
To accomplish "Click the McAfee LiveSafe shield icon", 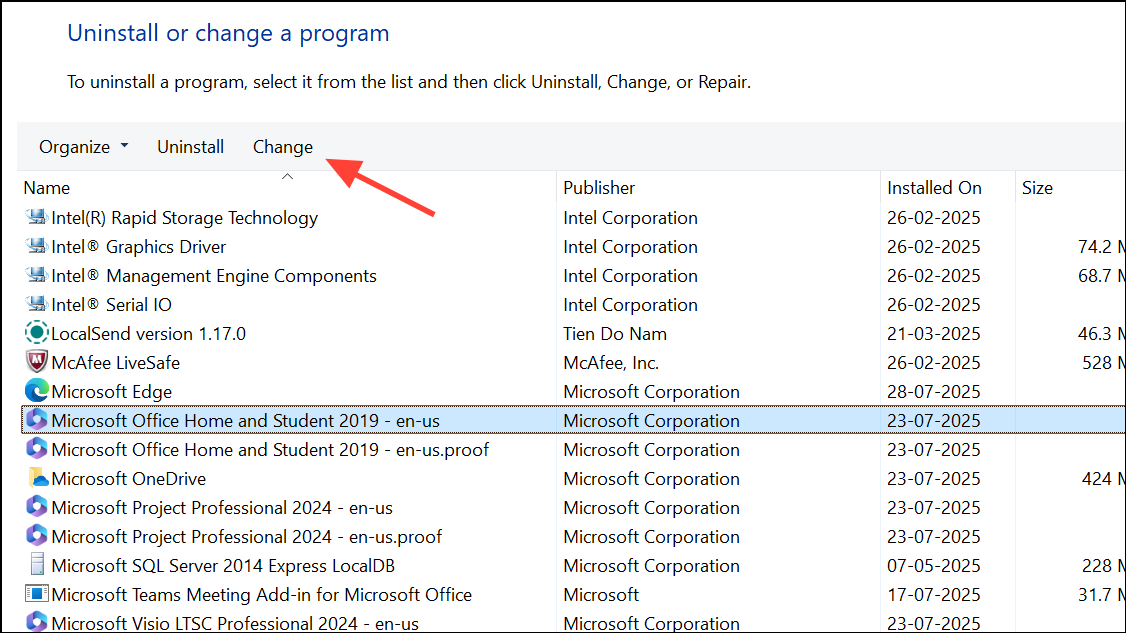I will pyautogui.click(x=37, y=361).
